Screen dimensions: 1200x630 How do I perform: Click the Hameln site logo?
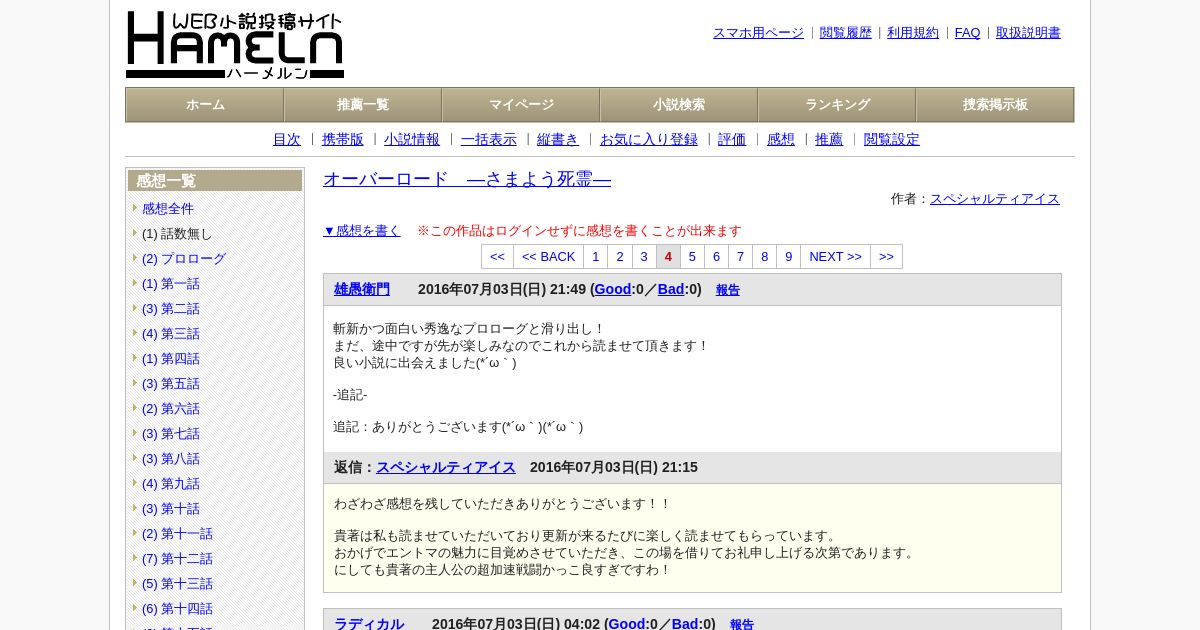click(235, 45)
